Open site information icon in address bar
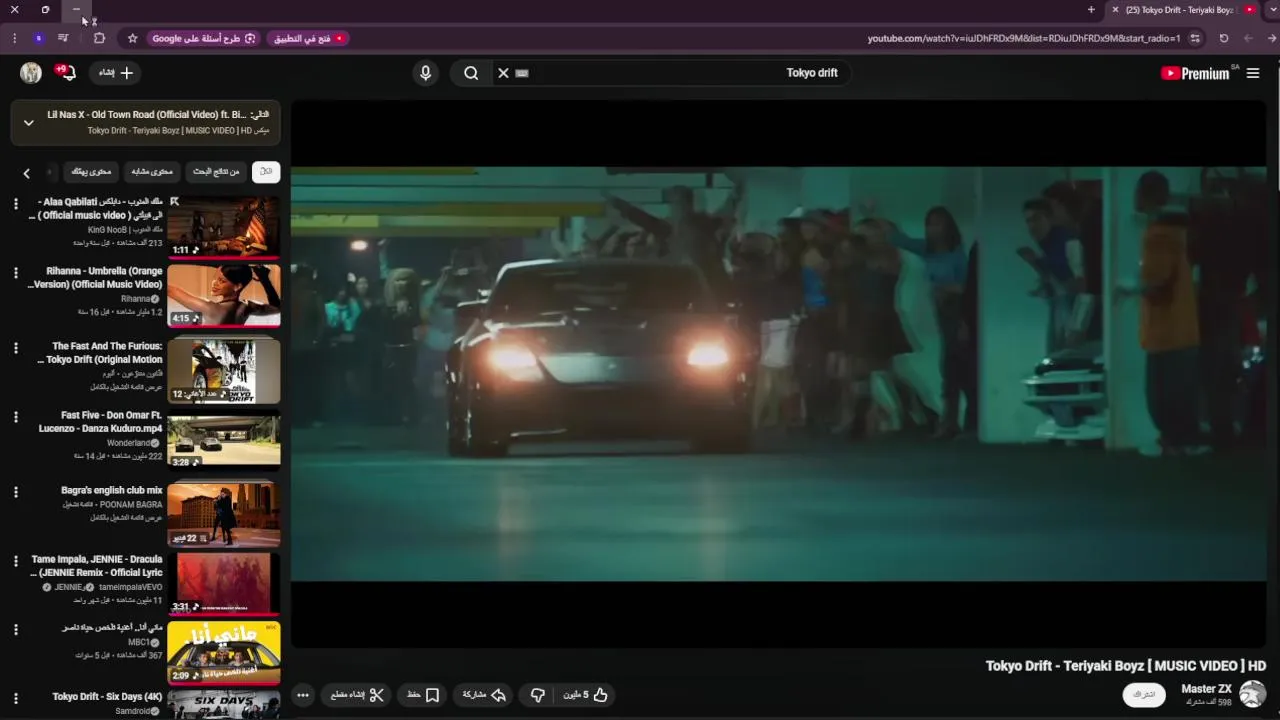Viewport: 1280px width, 720px height. (1195, 38)
